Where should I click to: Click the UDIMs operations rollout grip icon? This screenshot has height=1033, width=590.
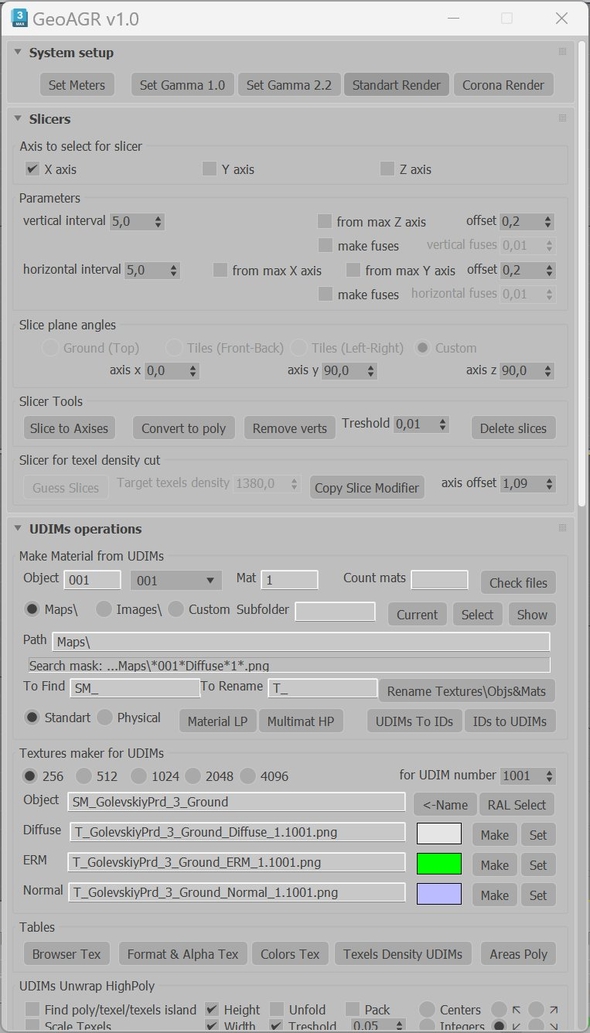(562, 528)
